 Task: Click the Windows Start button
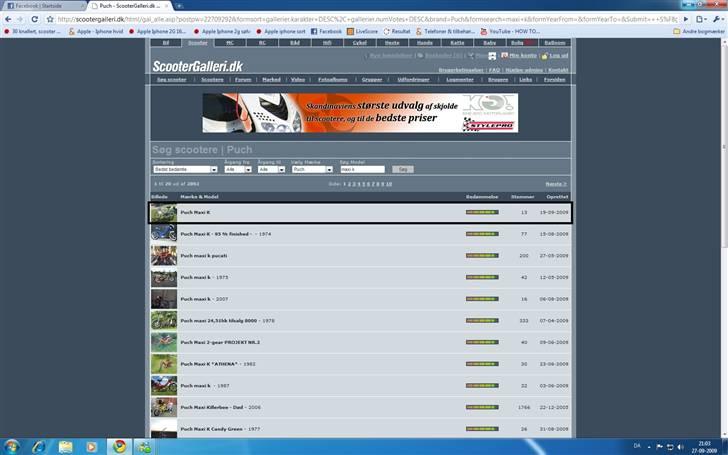pos(11,445)
